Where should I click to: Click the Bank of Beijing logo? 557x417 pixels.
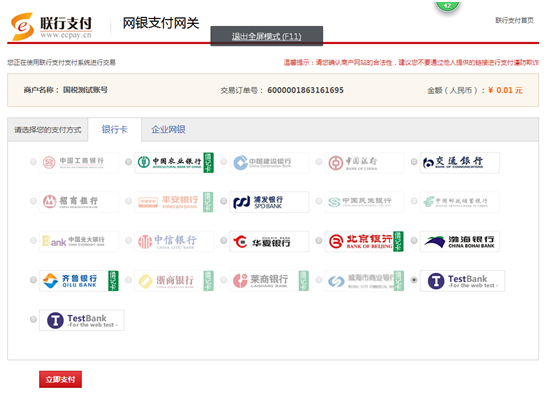(364, 241)
